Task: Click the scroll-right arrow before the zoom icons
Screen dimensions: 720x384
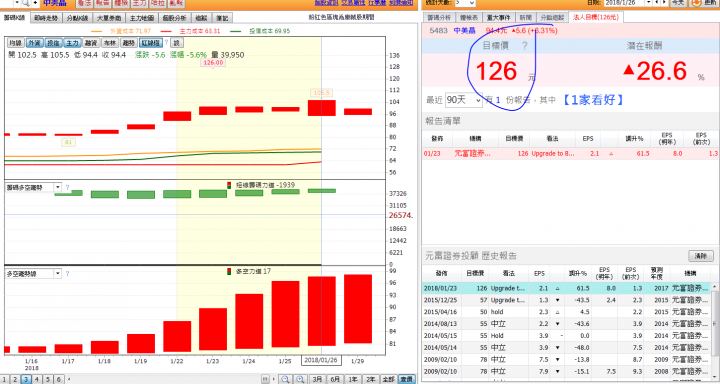Action: tap(274, 379)
